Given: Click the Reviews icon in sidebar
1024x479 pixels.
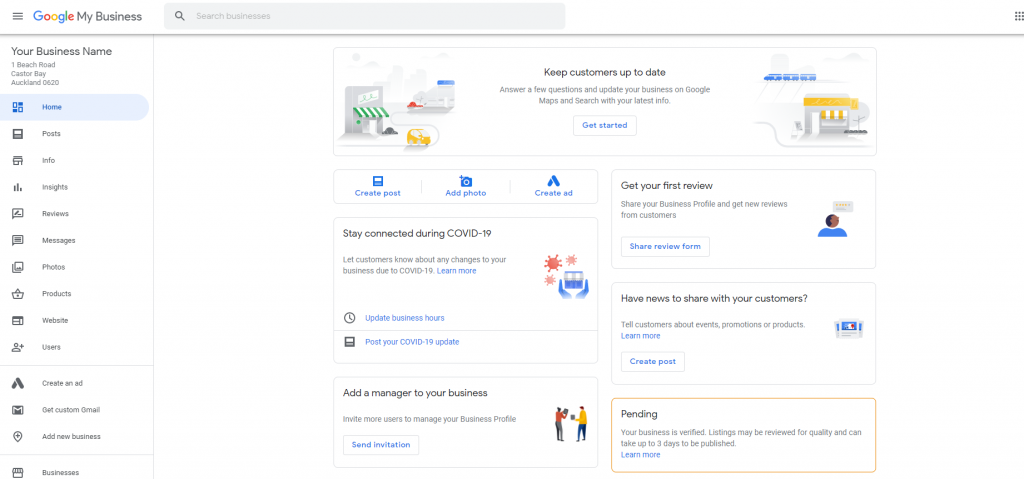Looking at the screenshot, I should pyautogui.click(x=18, y=214).
